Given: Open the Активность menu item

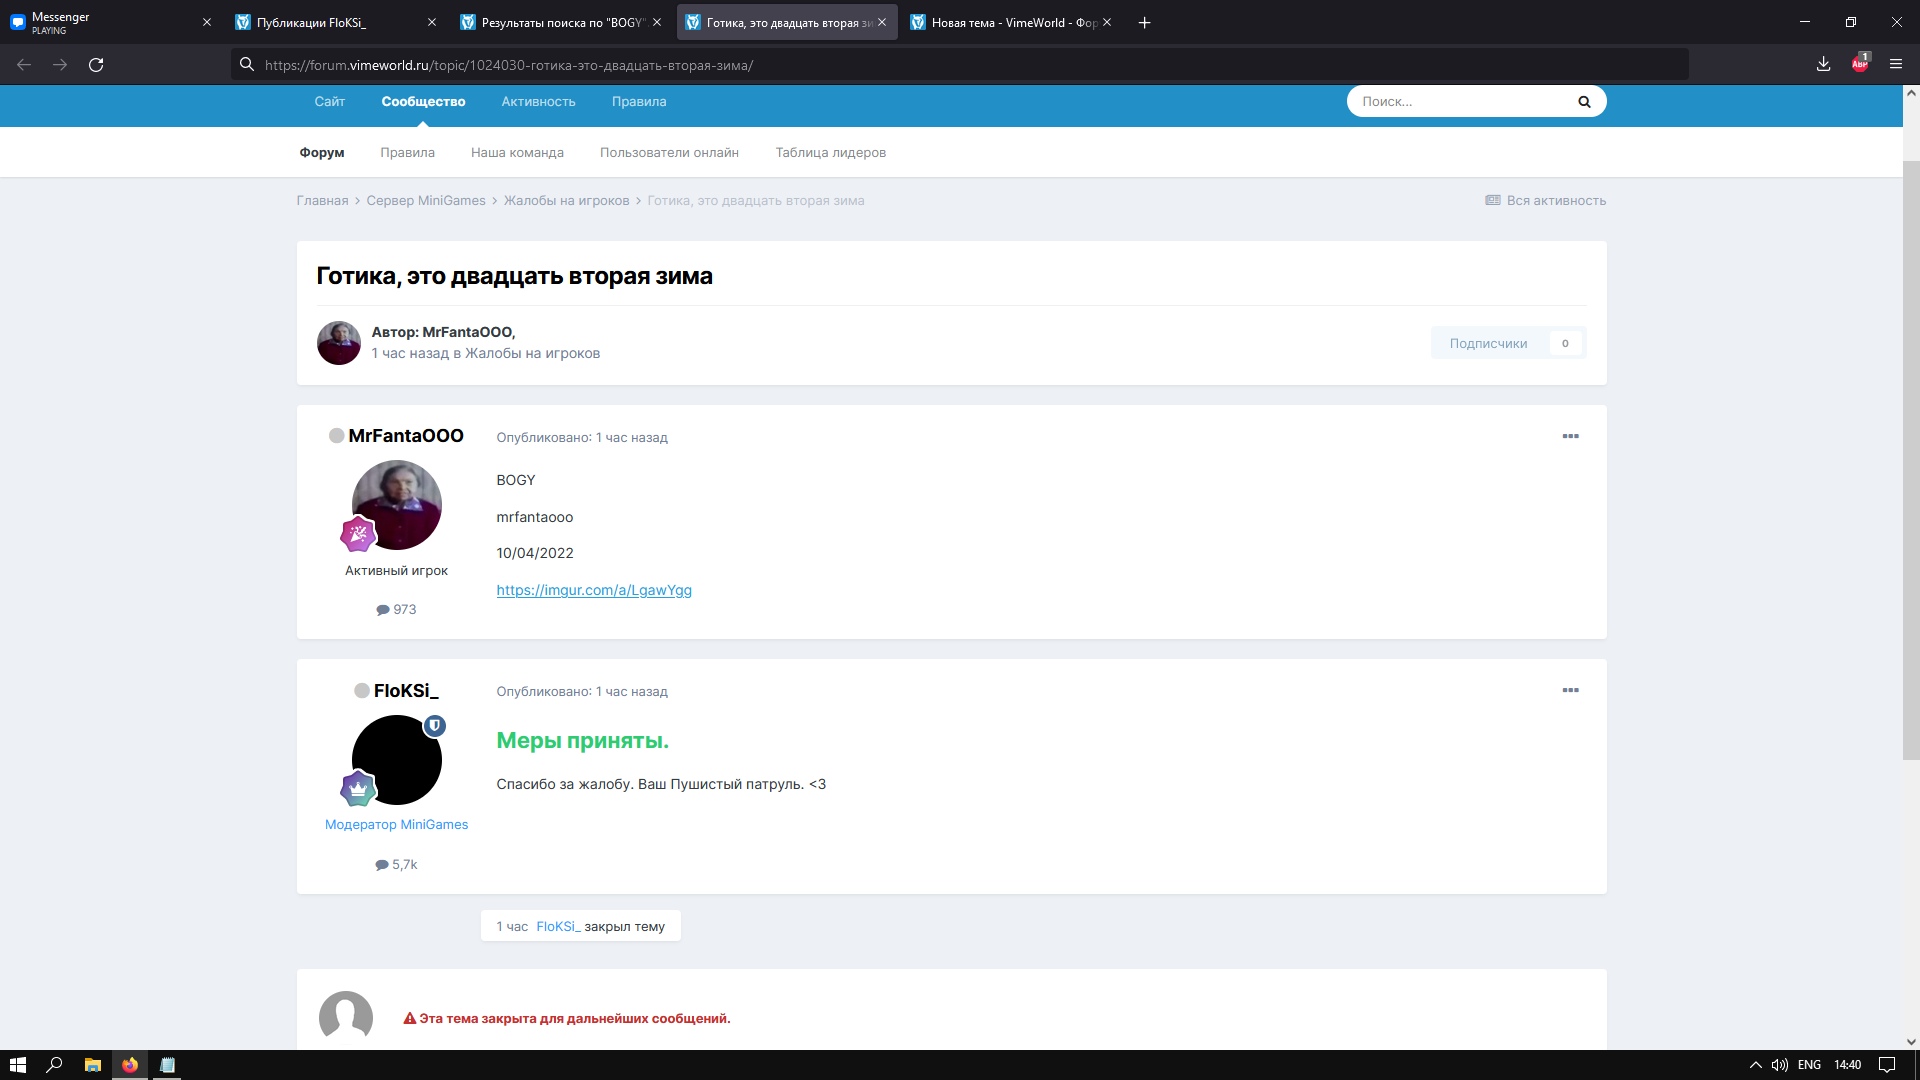Looking at the screenshot, I should [x=538, y=102].
